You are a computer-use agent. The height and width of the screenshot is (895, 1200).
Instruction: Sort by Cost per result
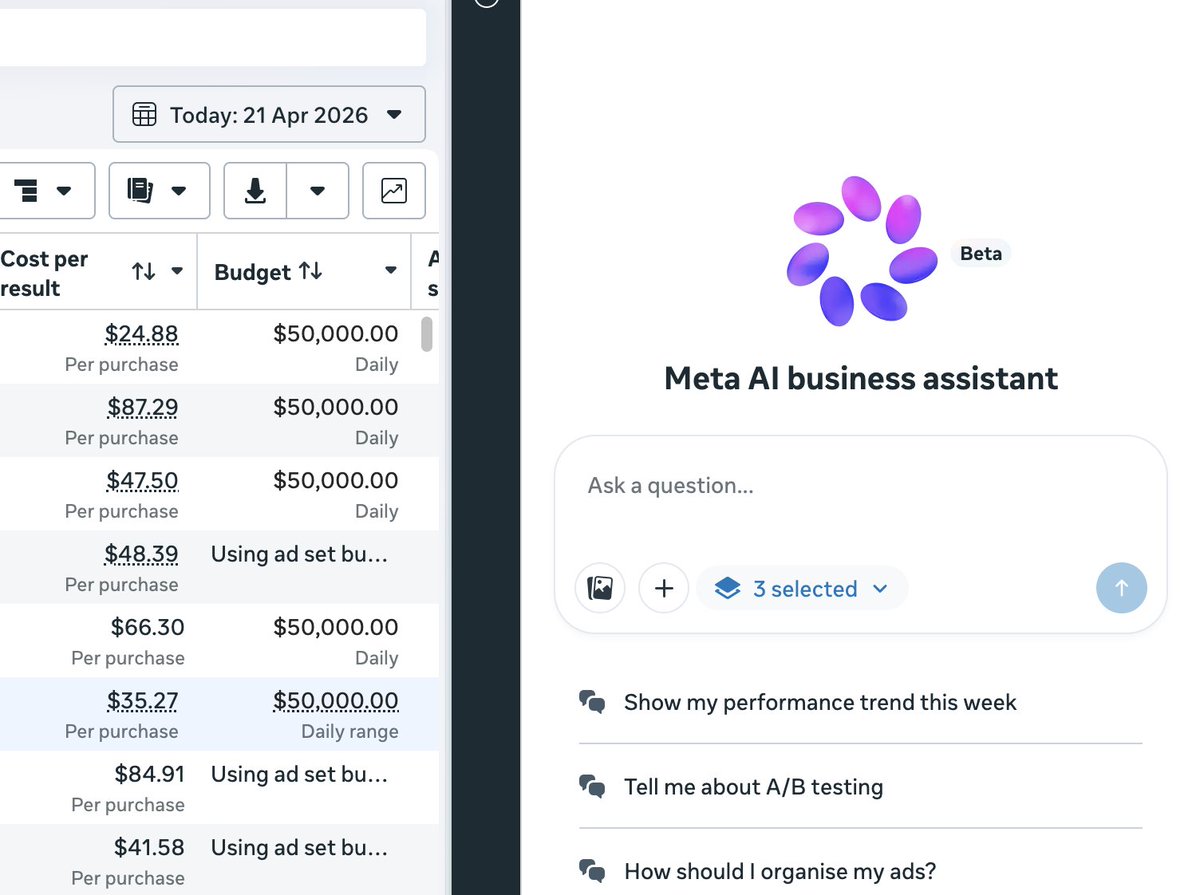pyautogui.click(x=144, y=272)
